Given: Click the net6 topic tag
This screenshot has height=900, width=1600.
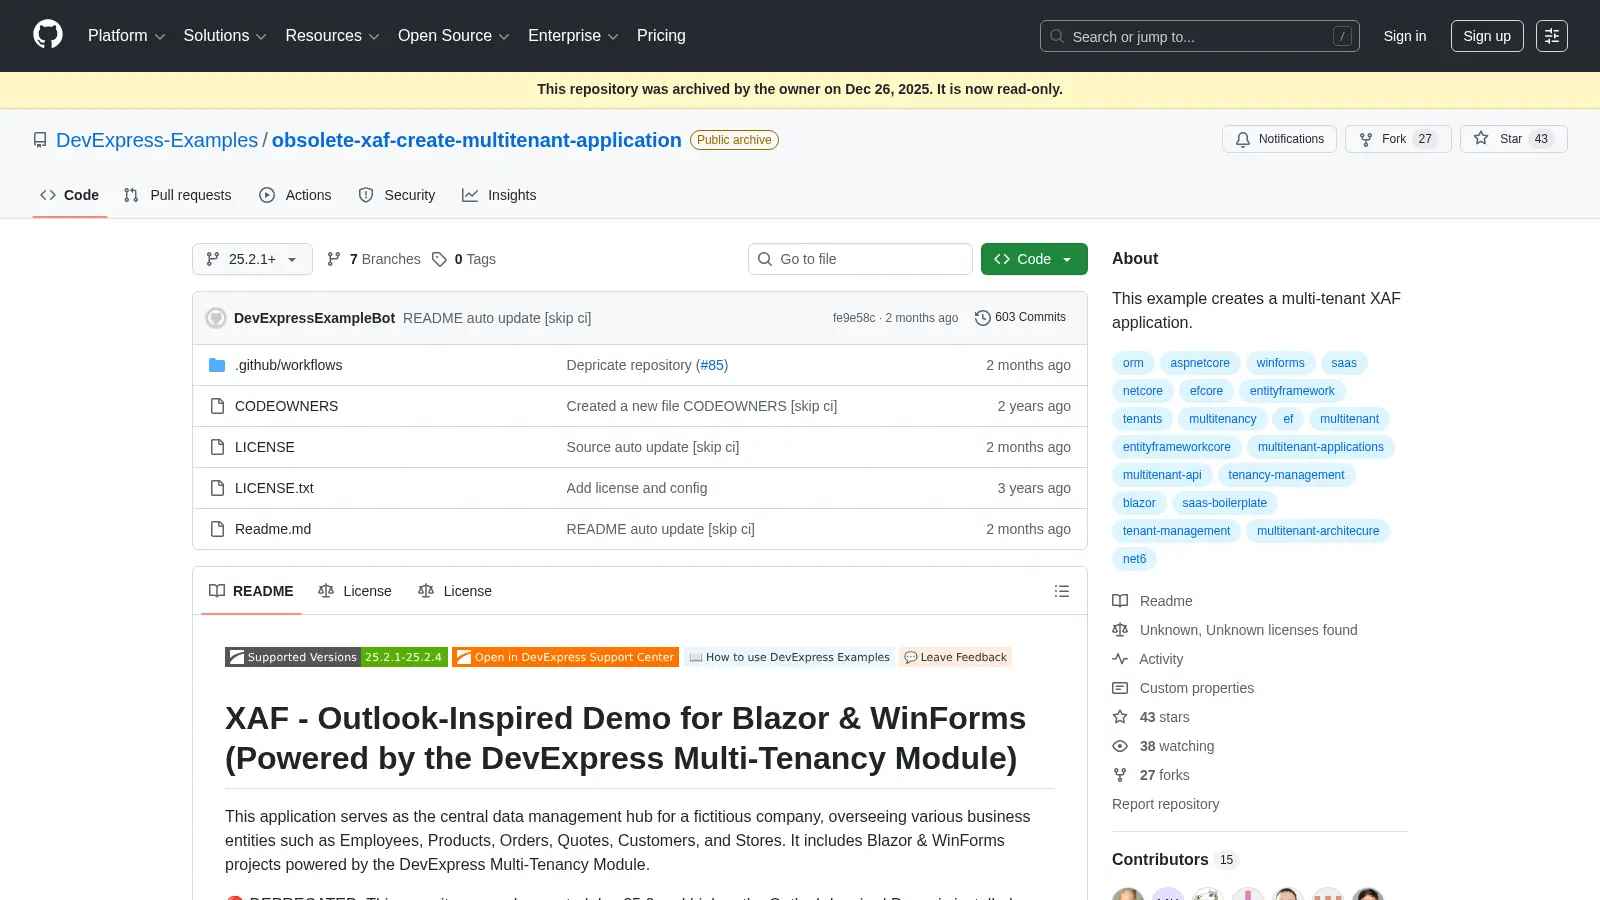Looking at the screenshot, I should point(1134,559).
